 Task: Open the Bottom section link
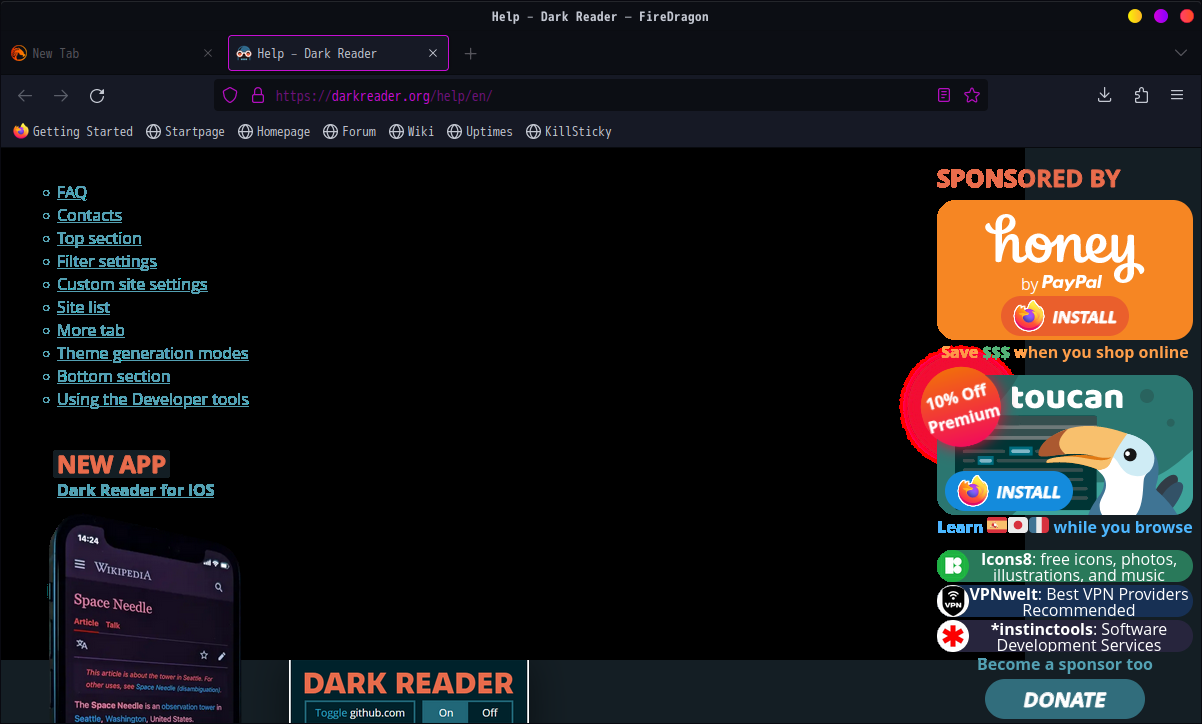click(x=113, y=376)
